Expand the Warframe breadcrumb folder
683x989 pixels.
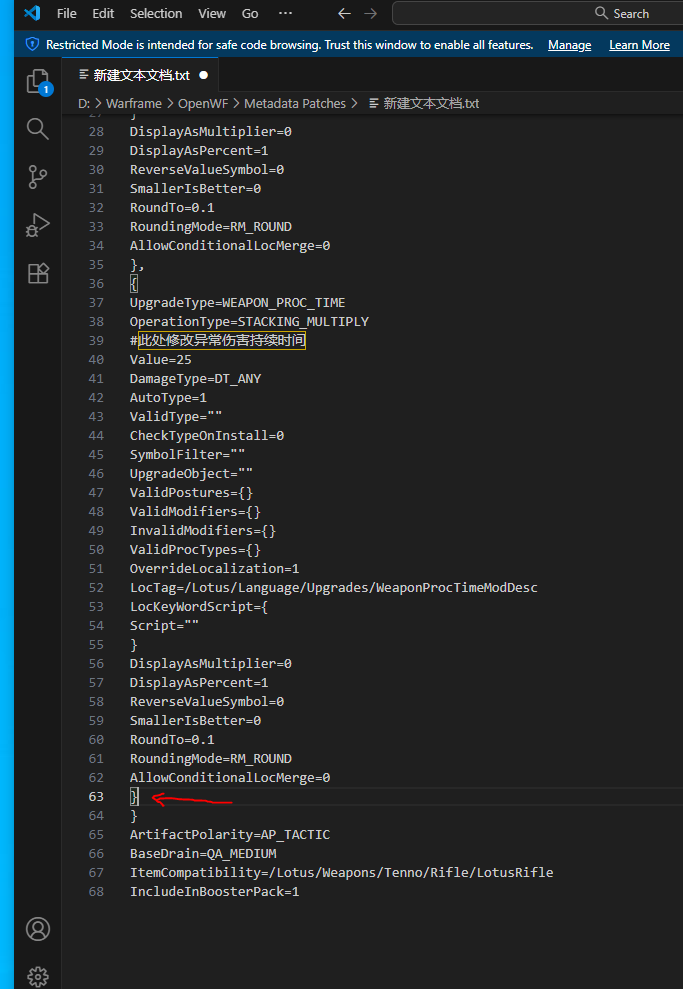134,103
